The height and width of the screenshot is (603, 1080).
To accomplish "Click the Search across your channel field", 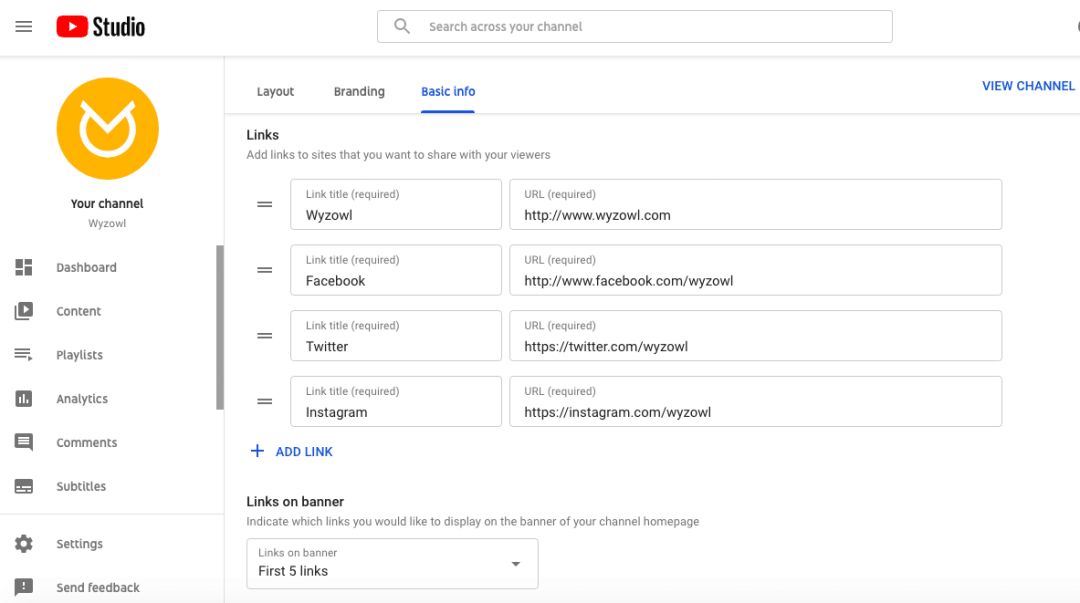I will click(x=634, y=26).
